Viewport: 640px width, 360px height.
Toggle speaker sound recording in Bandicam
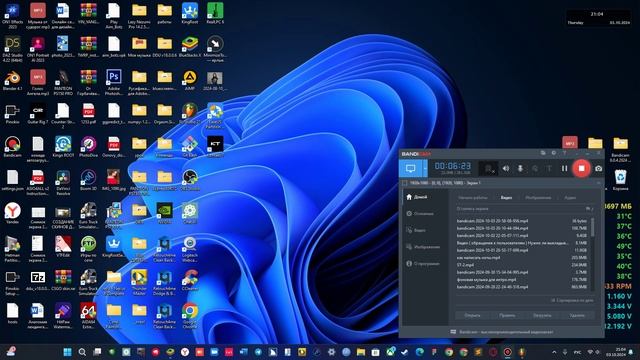[506, 168]
